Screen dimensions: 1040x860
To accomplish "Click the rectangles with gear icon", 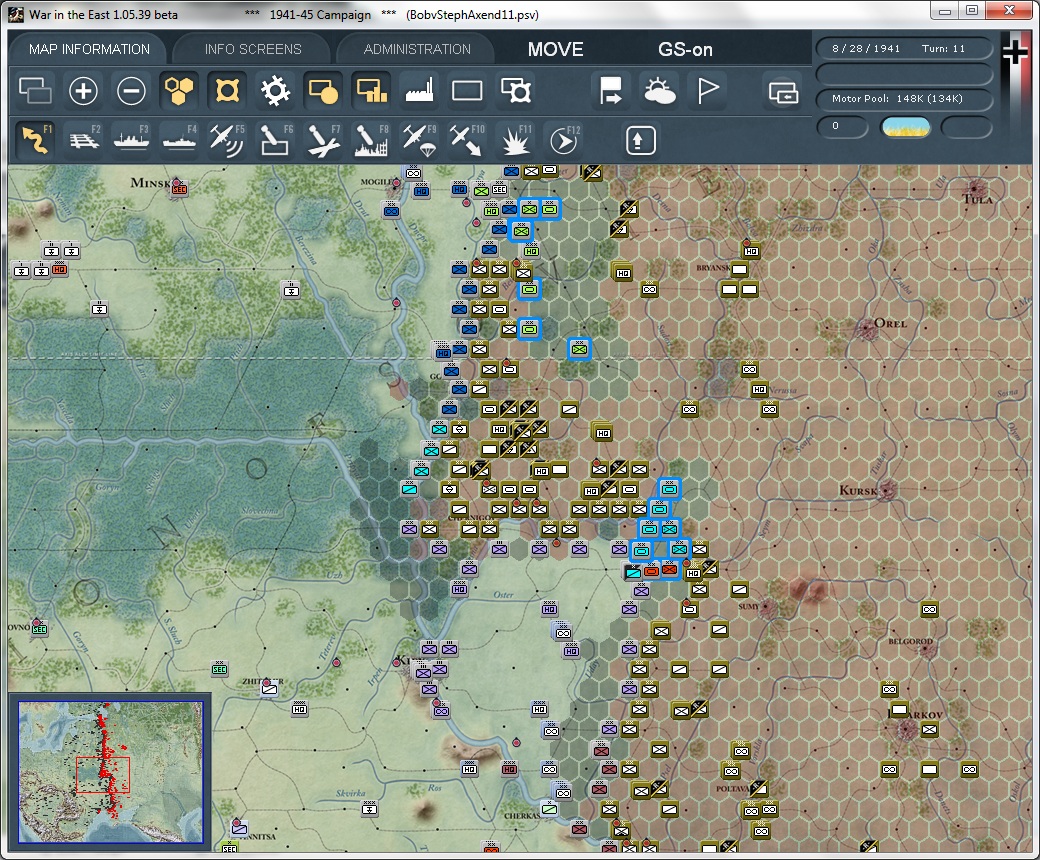I will pos(515,90).
